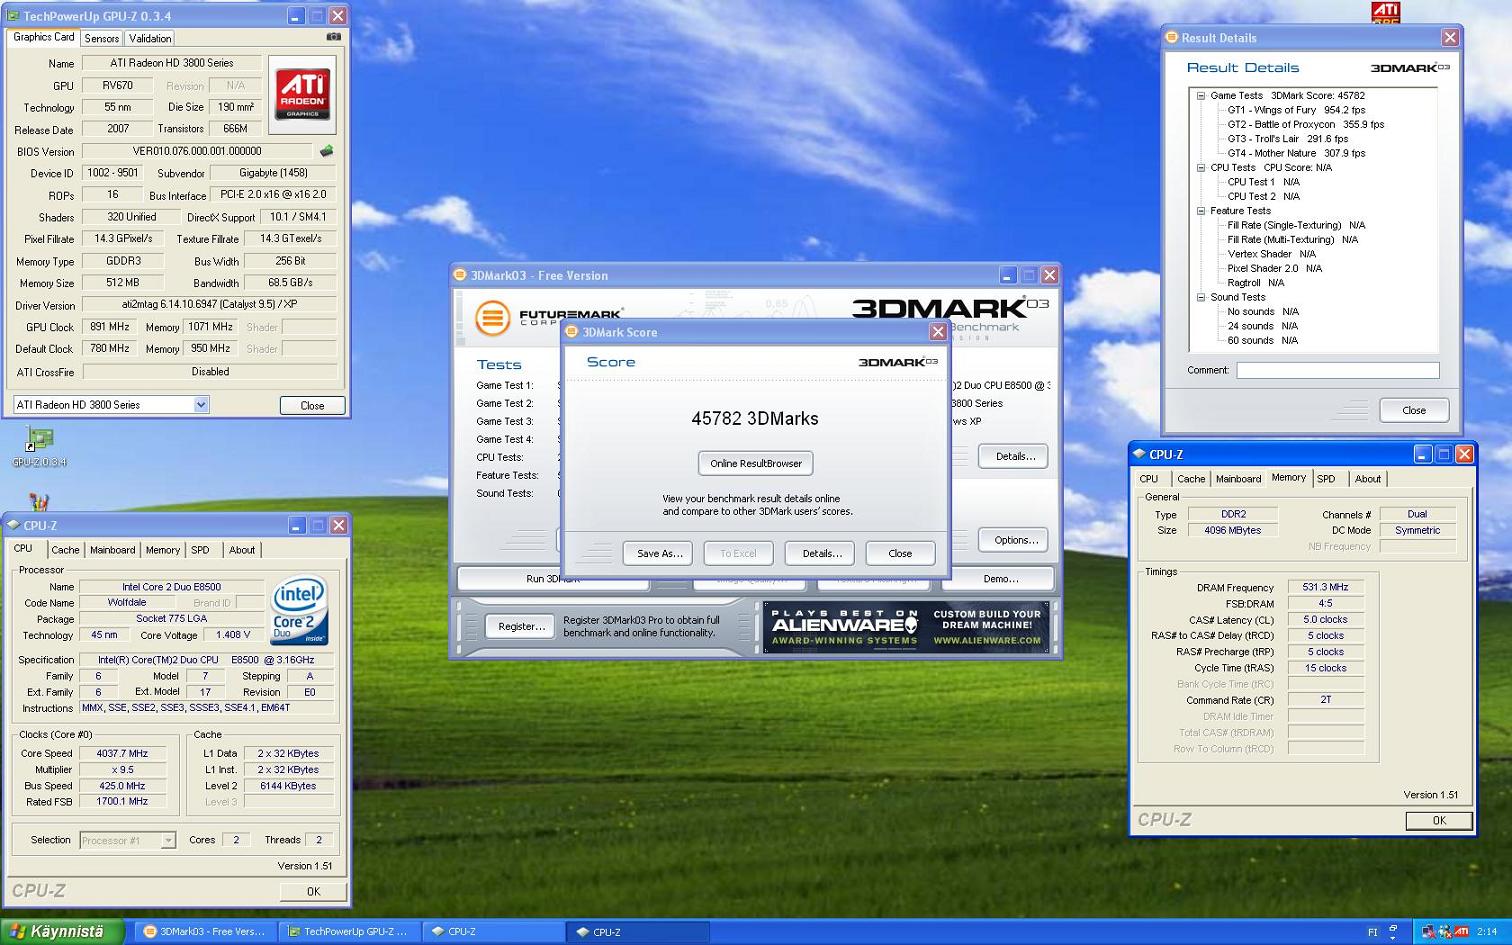Image resolution: width=1512 pixels, height=945 pixels.
Task: Click the partly hidden desktop icon above CPU-Z
Action: tap(39, 501)
